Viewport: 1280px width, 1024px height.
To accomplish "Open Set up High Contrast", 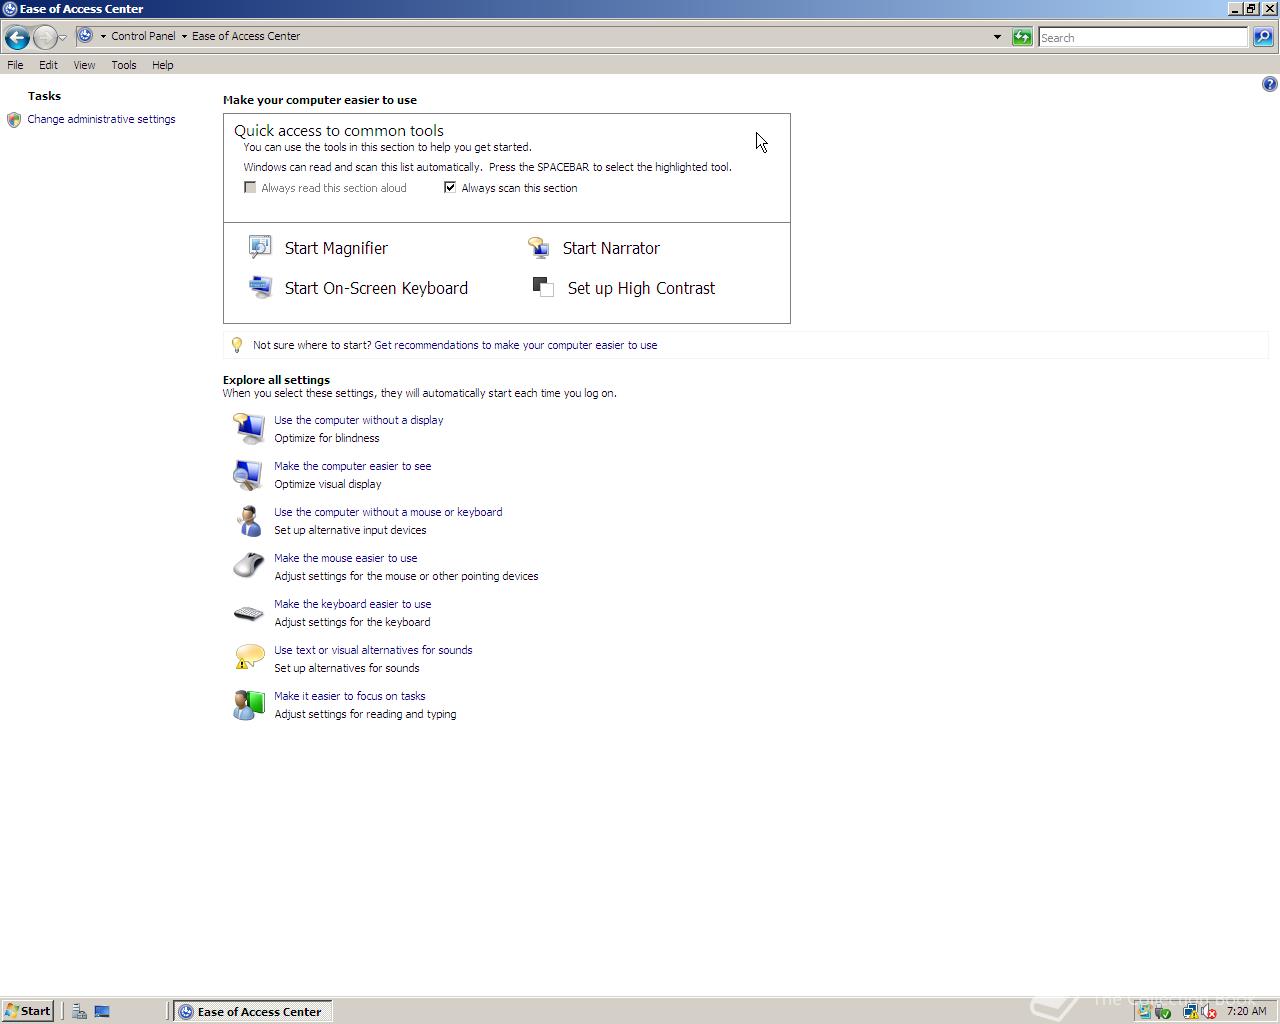I will [641, 288].
